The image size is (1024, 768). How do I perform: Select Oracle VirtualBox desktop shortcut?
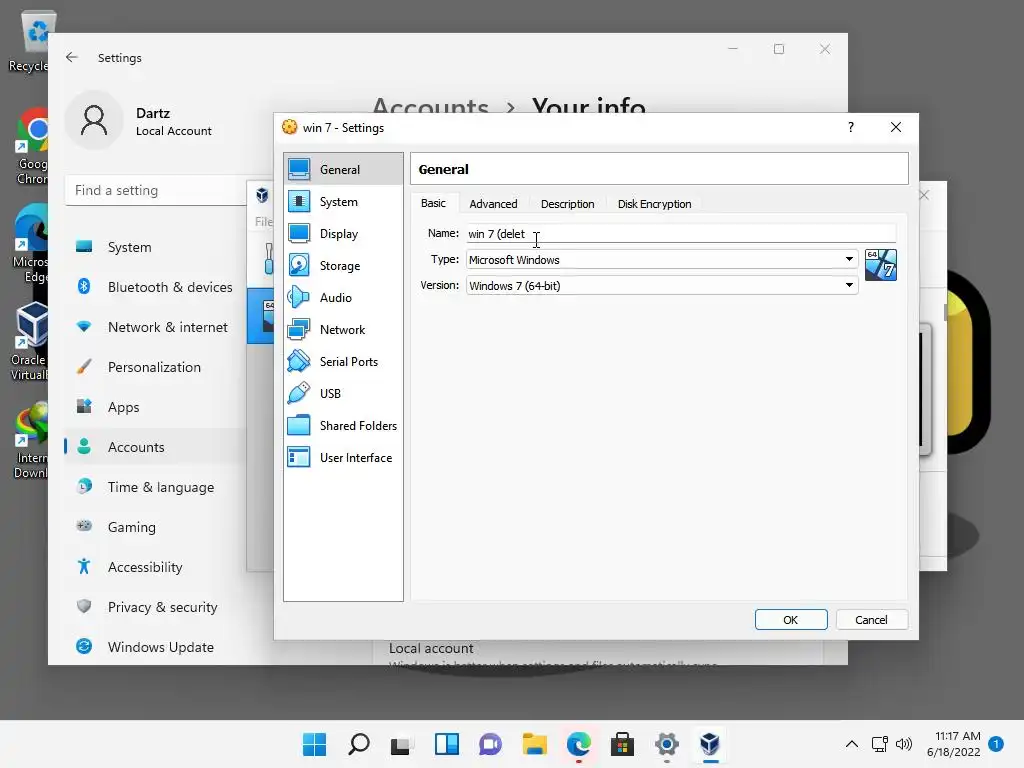29,340
